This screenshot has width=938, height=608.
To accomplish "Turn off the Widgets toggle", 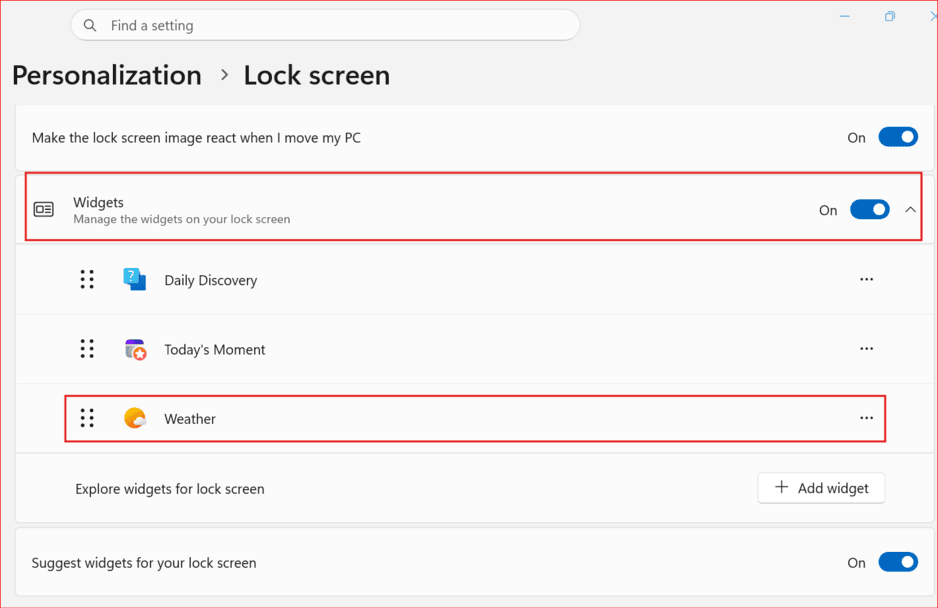I will [x=870, y=209].
